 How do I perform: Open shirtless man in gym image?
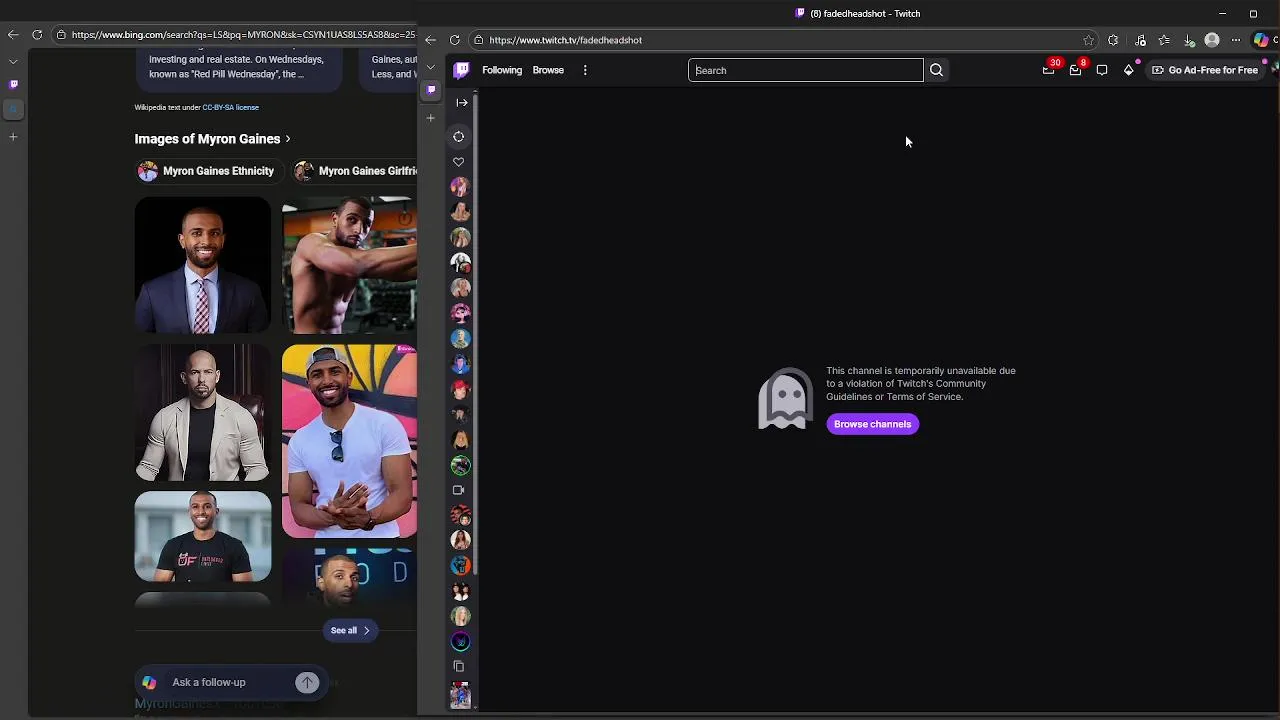pyautogui.click(x=349, y=265)
